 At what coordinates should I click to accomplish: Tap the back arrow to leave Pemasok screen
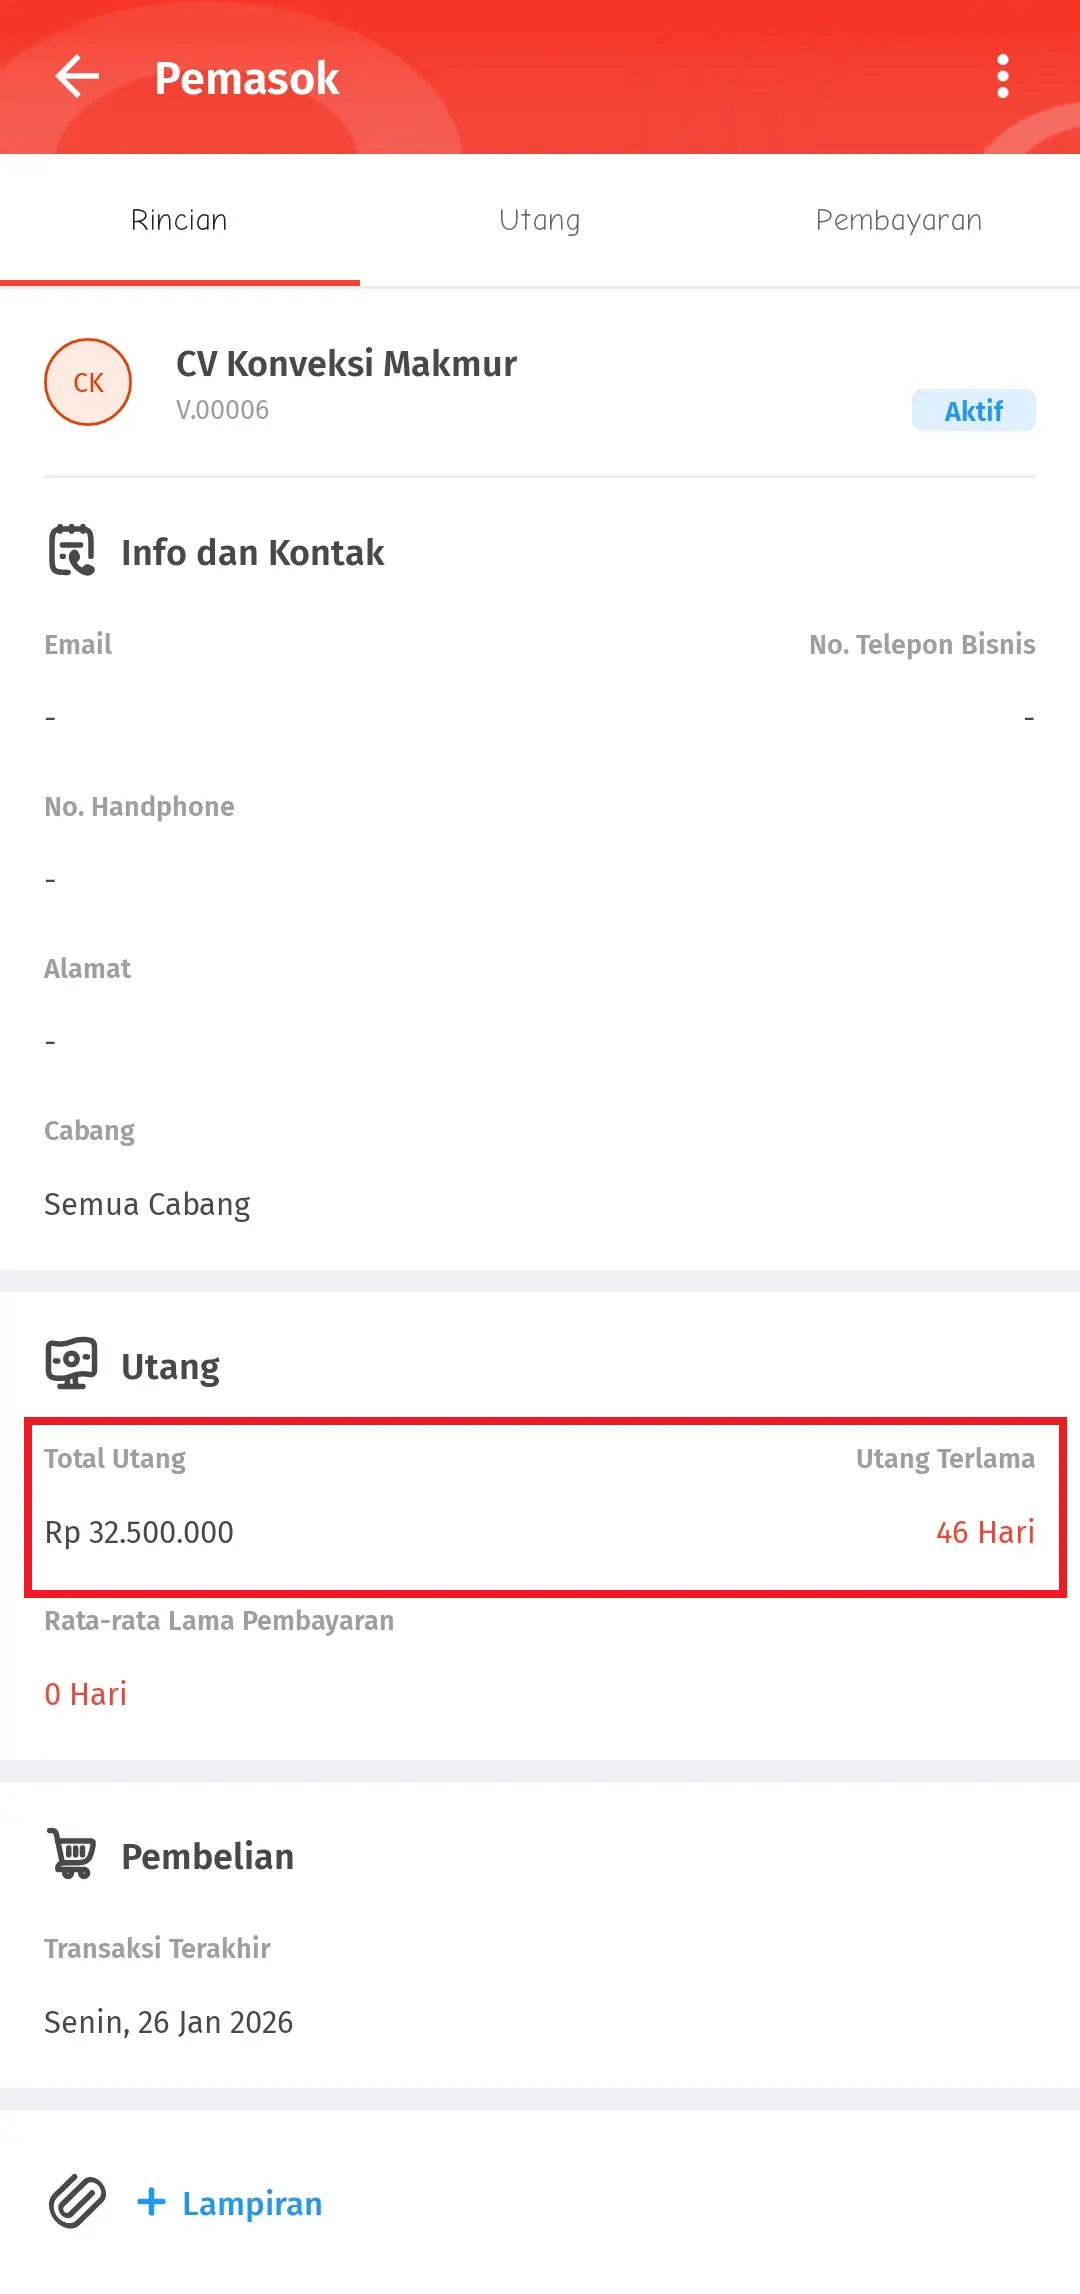[x=75, y=77]
